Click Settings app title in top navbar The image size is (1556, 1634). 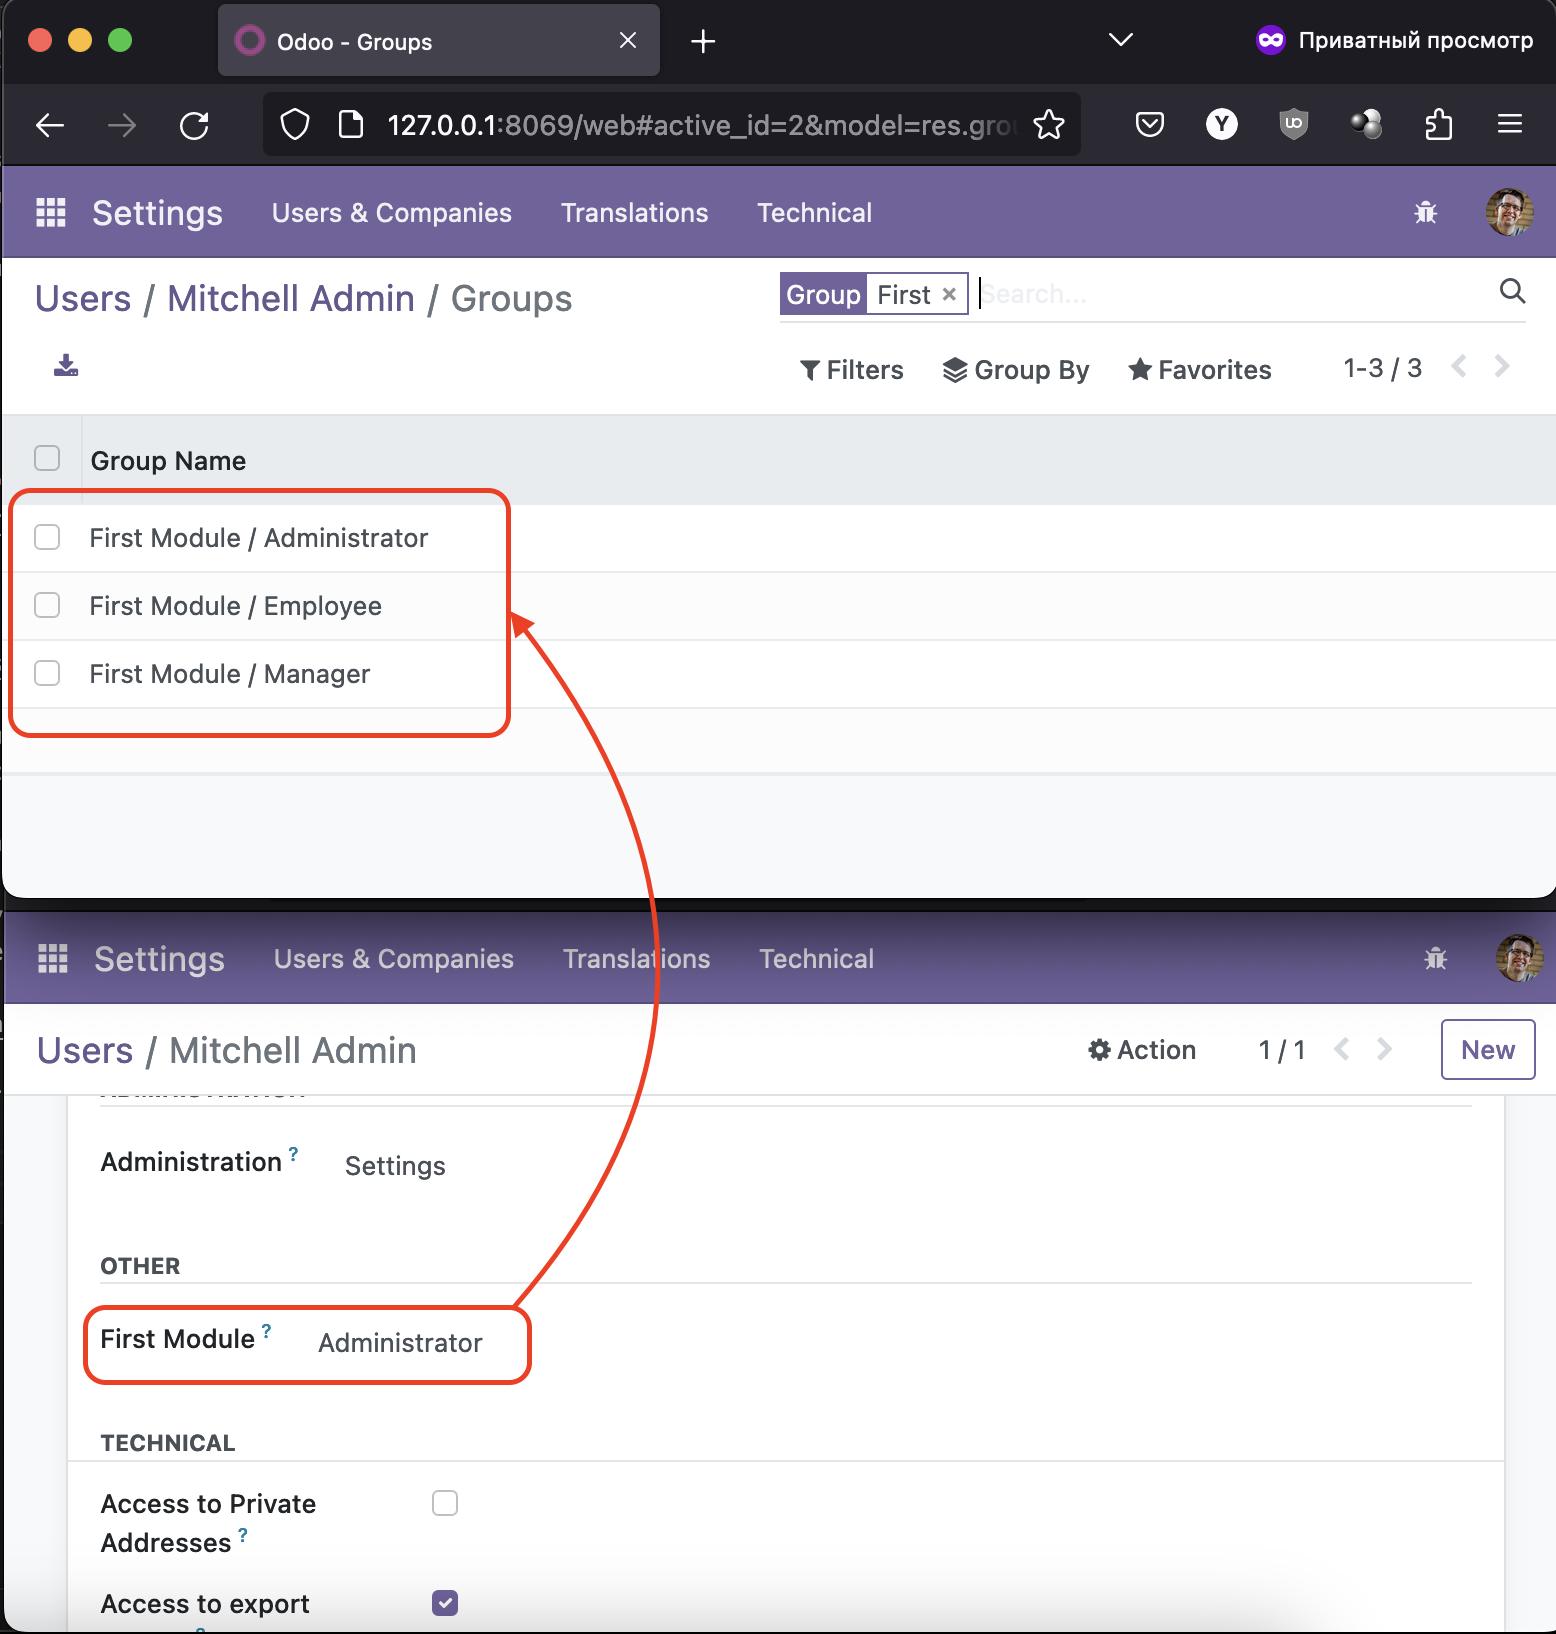157,213
